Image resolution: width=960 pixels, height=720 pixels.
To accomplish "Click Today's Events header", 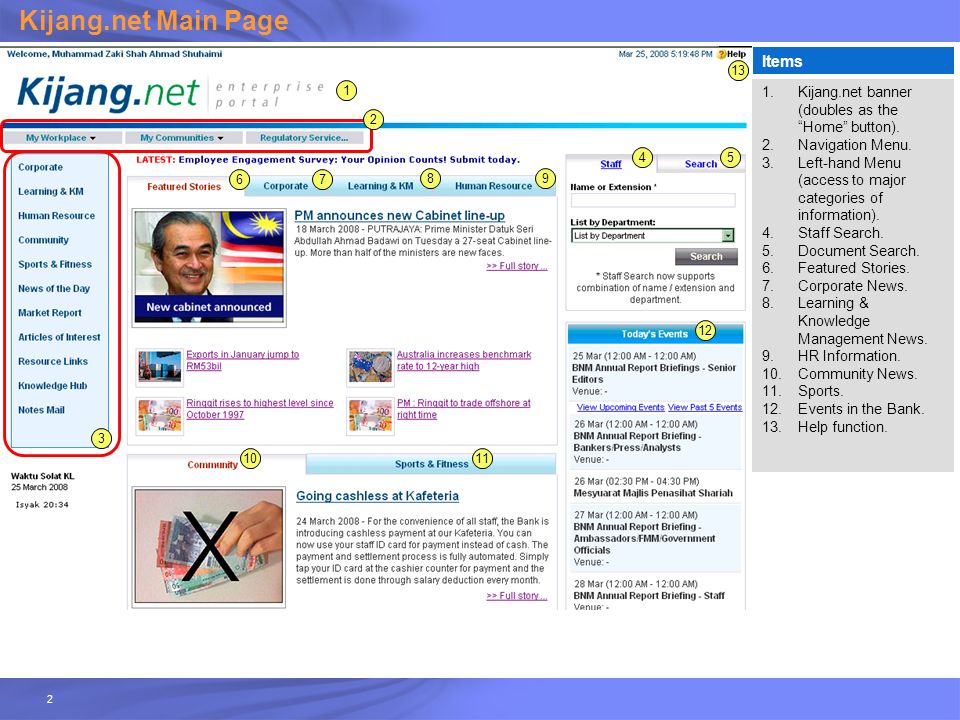I will tap(655, 334).
